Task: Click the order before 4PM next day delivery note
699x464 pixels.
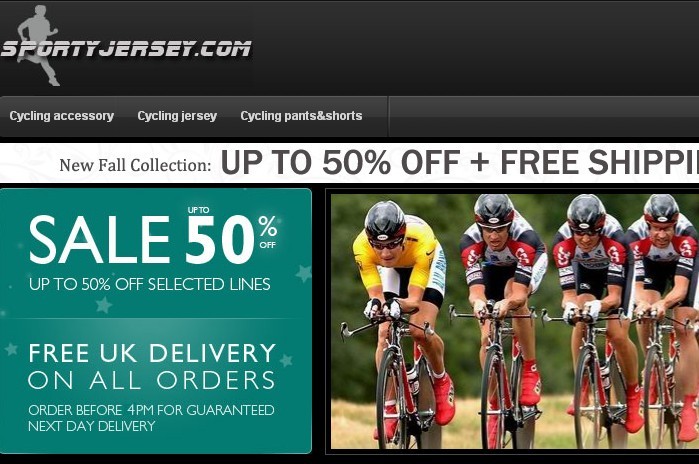Action: (151, 418)
